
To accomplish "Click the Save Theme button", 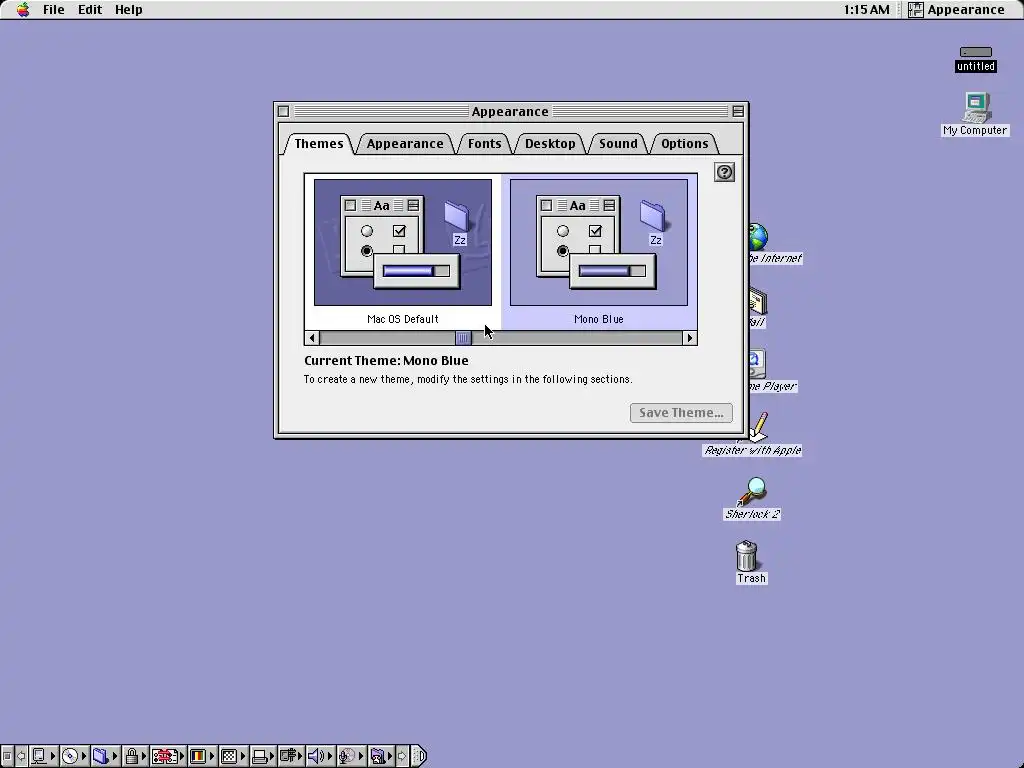I will tap(681, 413).
